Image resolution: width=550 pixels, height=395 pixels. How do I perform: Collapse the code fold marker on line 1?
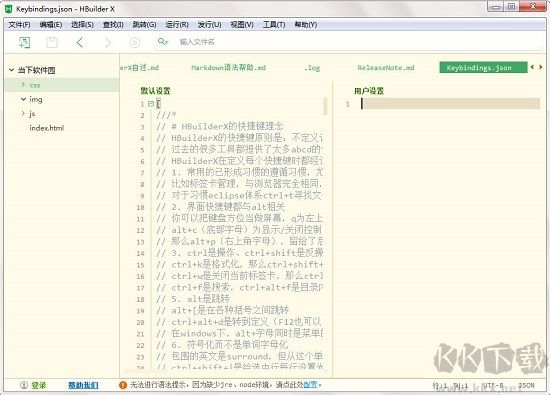click(x=151, y=104)
